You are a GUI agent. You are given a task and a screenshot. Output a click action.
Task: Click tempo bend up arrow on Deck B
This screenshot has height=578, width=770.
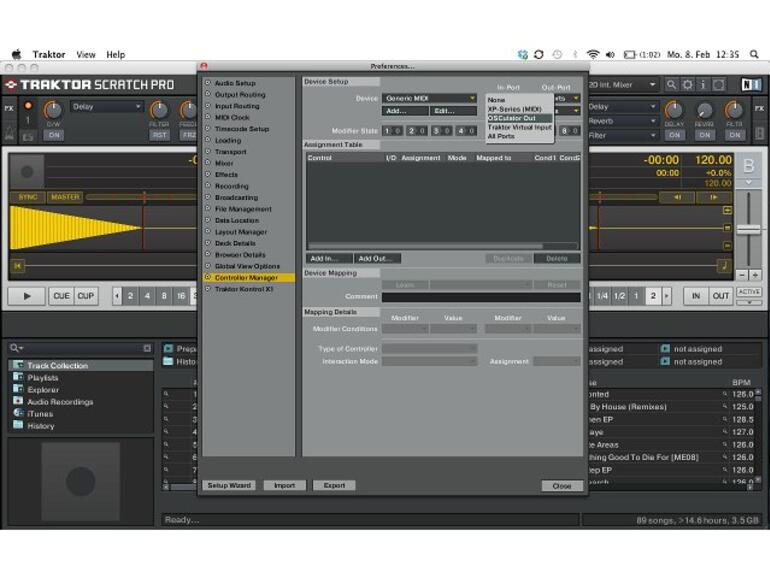pos(714,197)
